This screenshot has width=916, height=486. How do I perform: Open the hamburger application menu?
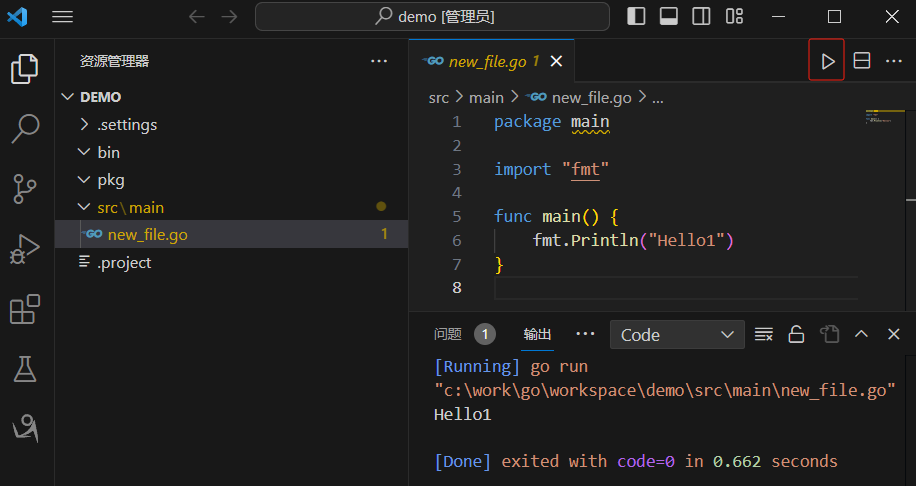[62, 16]
